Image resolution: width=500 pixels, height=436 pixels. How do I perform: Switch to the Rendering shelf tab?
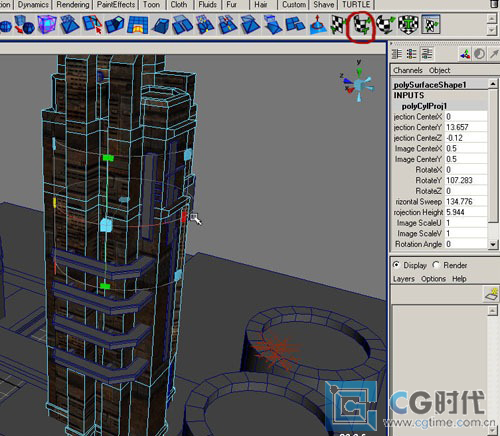pos(73,5)
